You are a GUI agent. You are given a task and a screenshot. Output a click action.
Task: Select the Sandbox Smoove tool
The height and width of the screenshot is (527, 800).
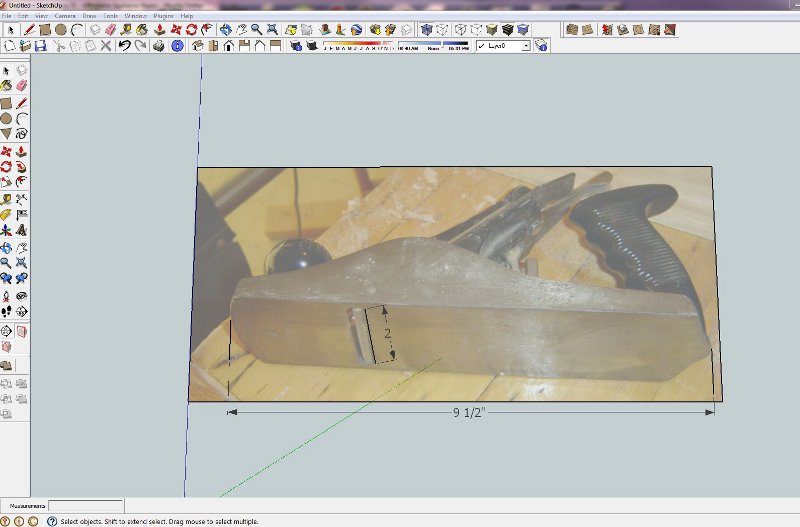[607, 30]
